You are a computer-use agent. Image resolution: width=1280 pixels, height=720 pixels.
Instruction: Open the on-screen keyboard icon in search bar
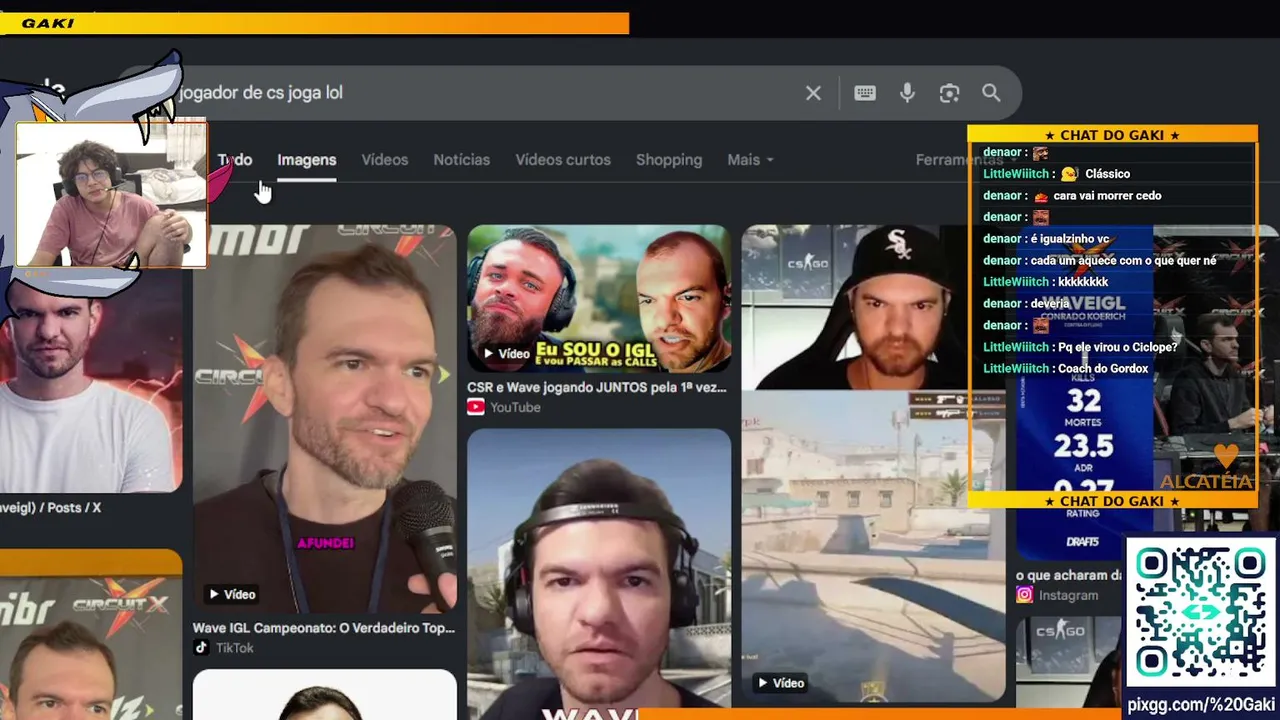(x=865, y=93)
